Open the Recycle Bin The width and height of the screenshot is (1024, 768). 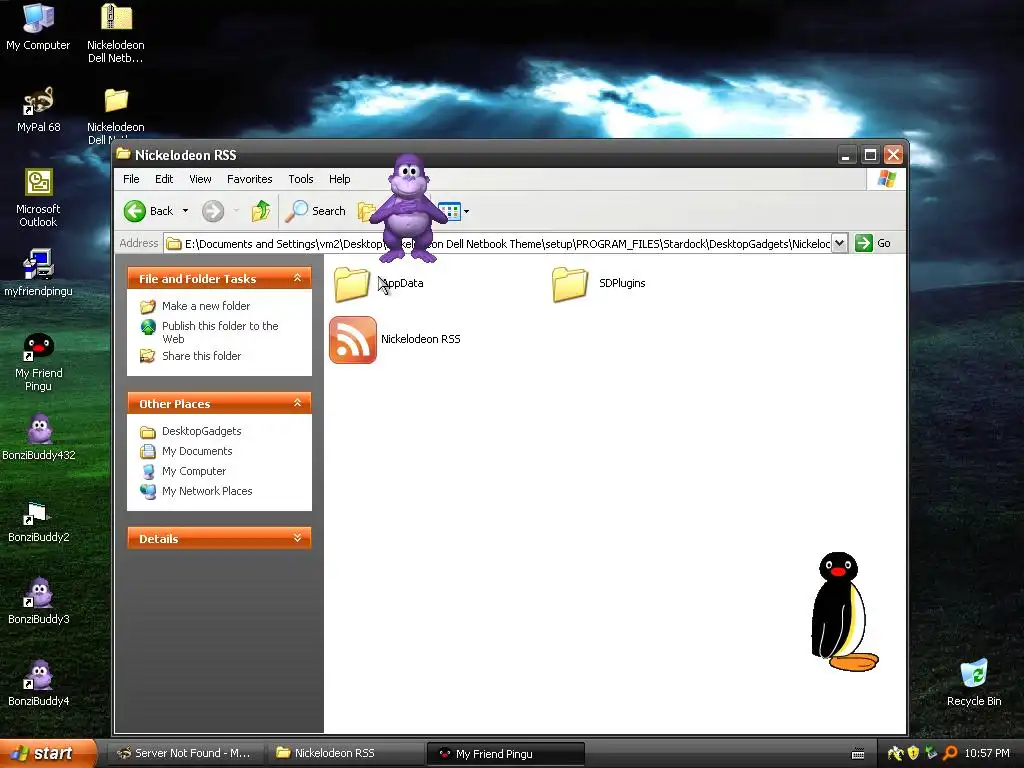(x=974, y=682)
